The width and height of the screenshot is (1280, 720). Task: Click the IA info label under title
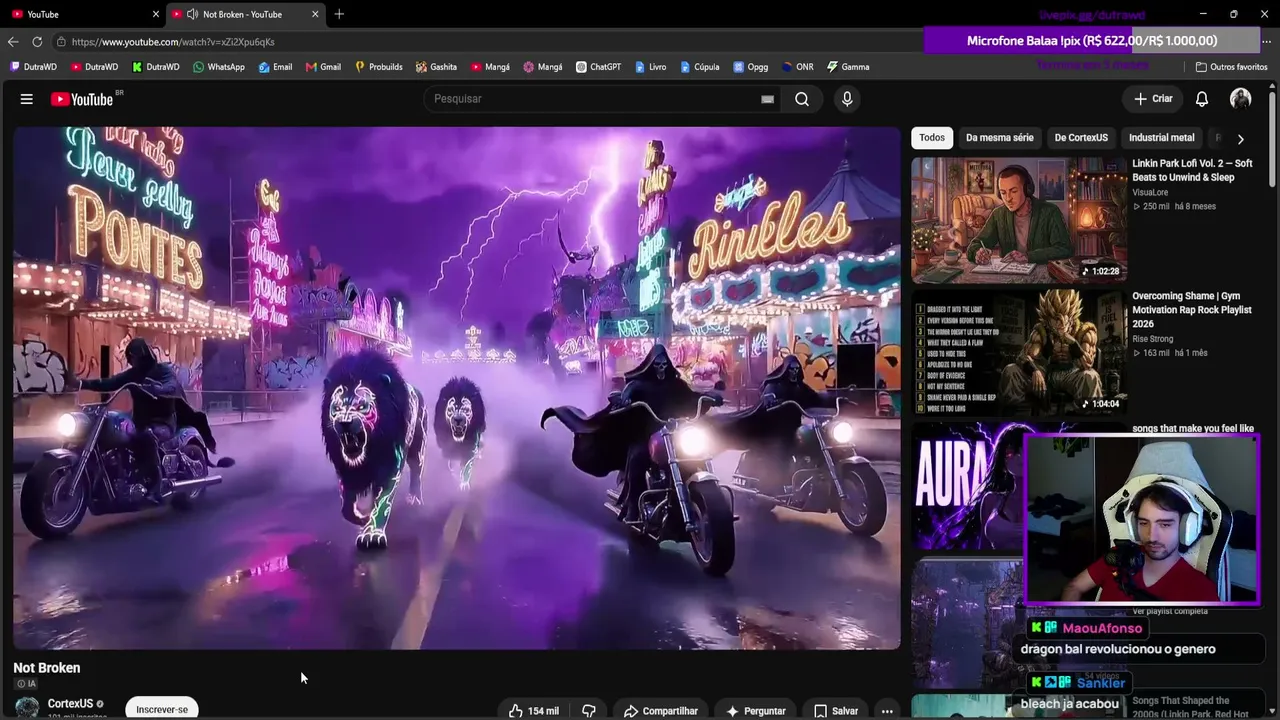click(27, 684)
